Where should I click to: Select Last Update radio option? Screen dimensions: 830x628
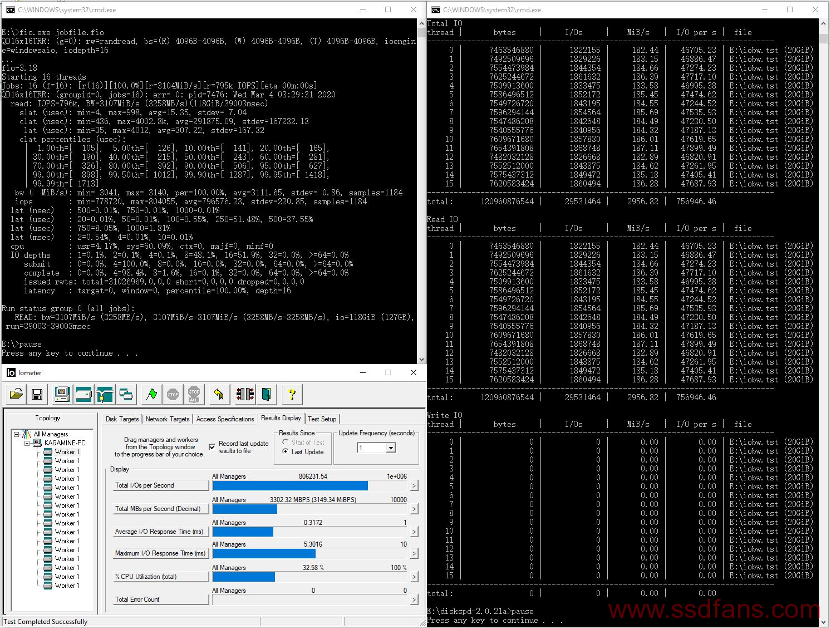coord(285,452)
